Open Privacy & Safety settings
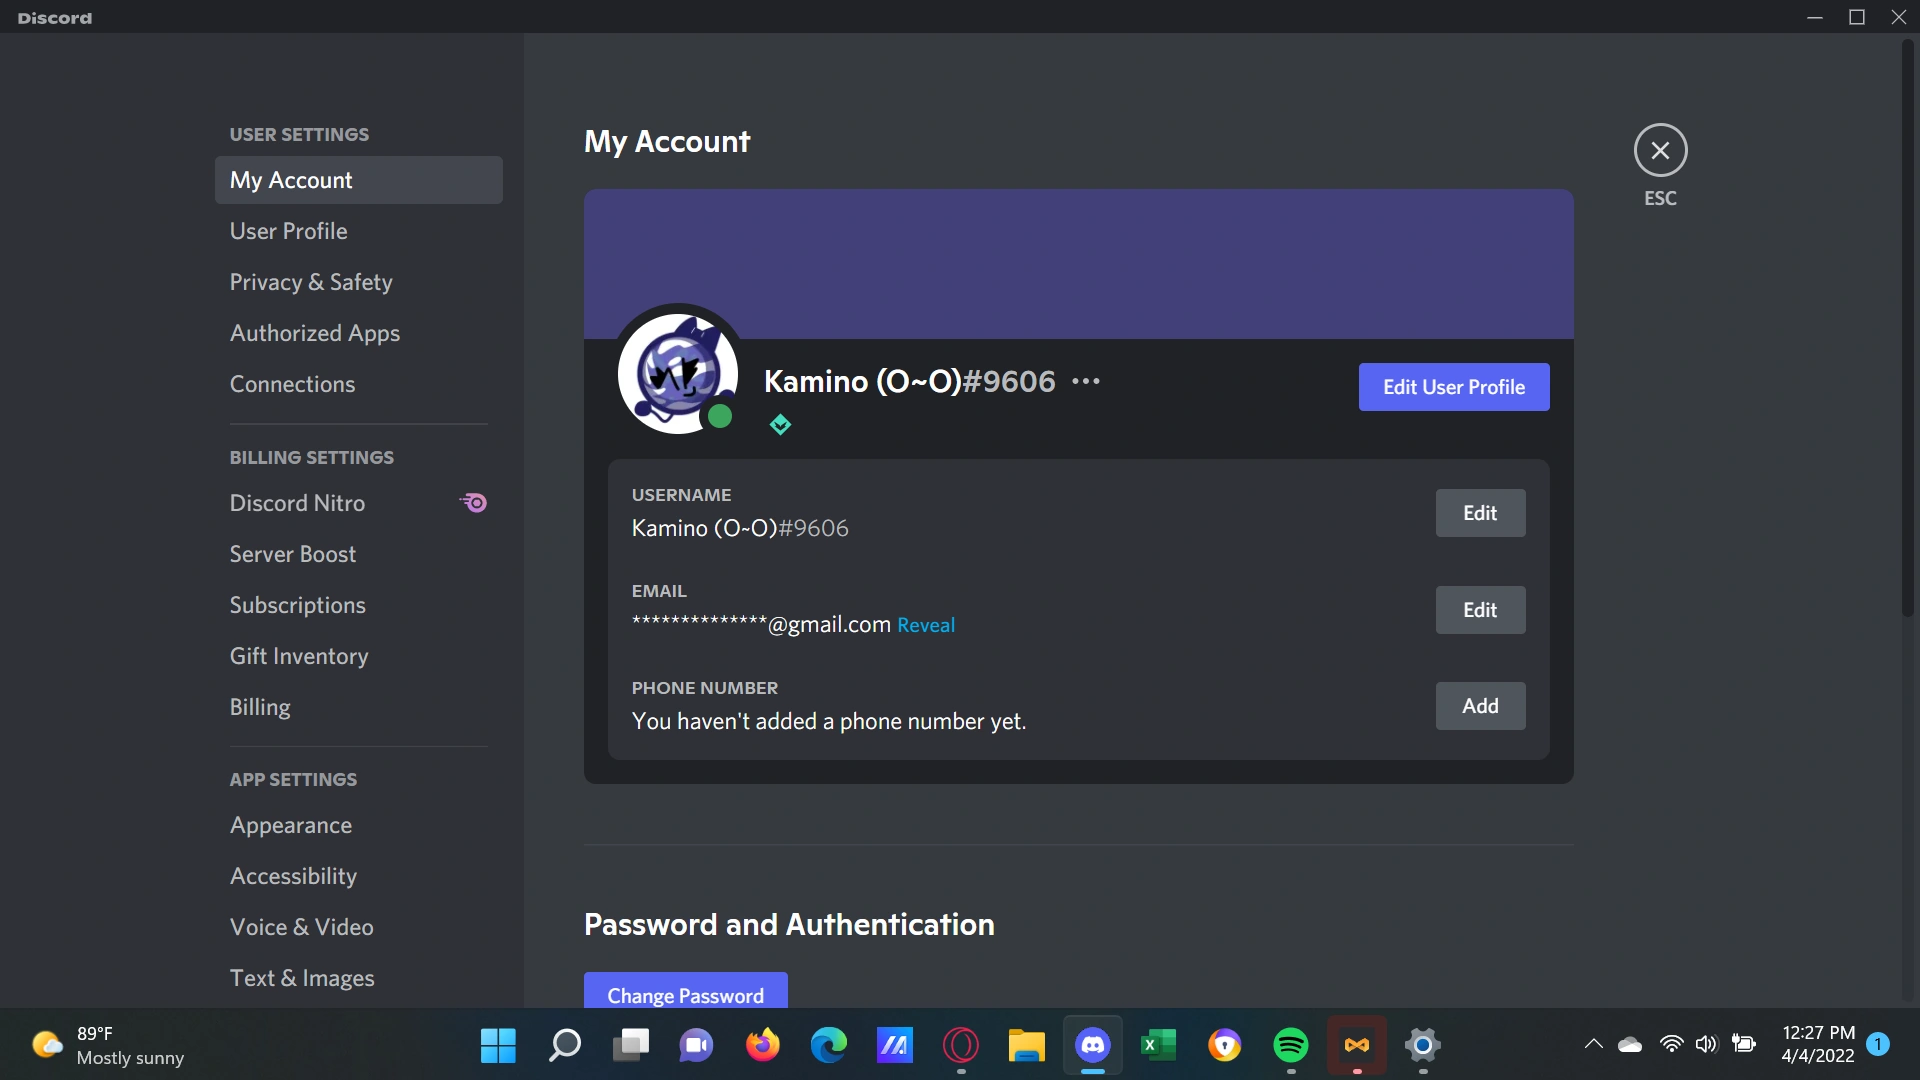The image size is (1920, 1080). (x=311, y=282)
